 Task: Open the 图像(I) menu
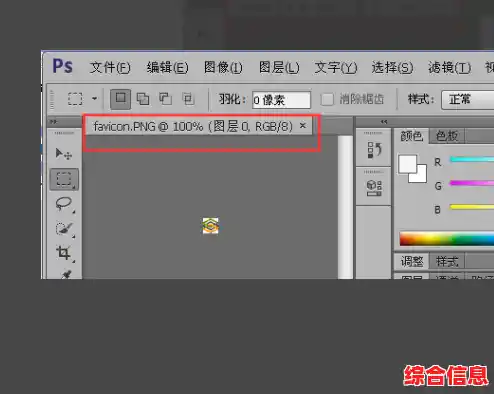tap(223, 68)
